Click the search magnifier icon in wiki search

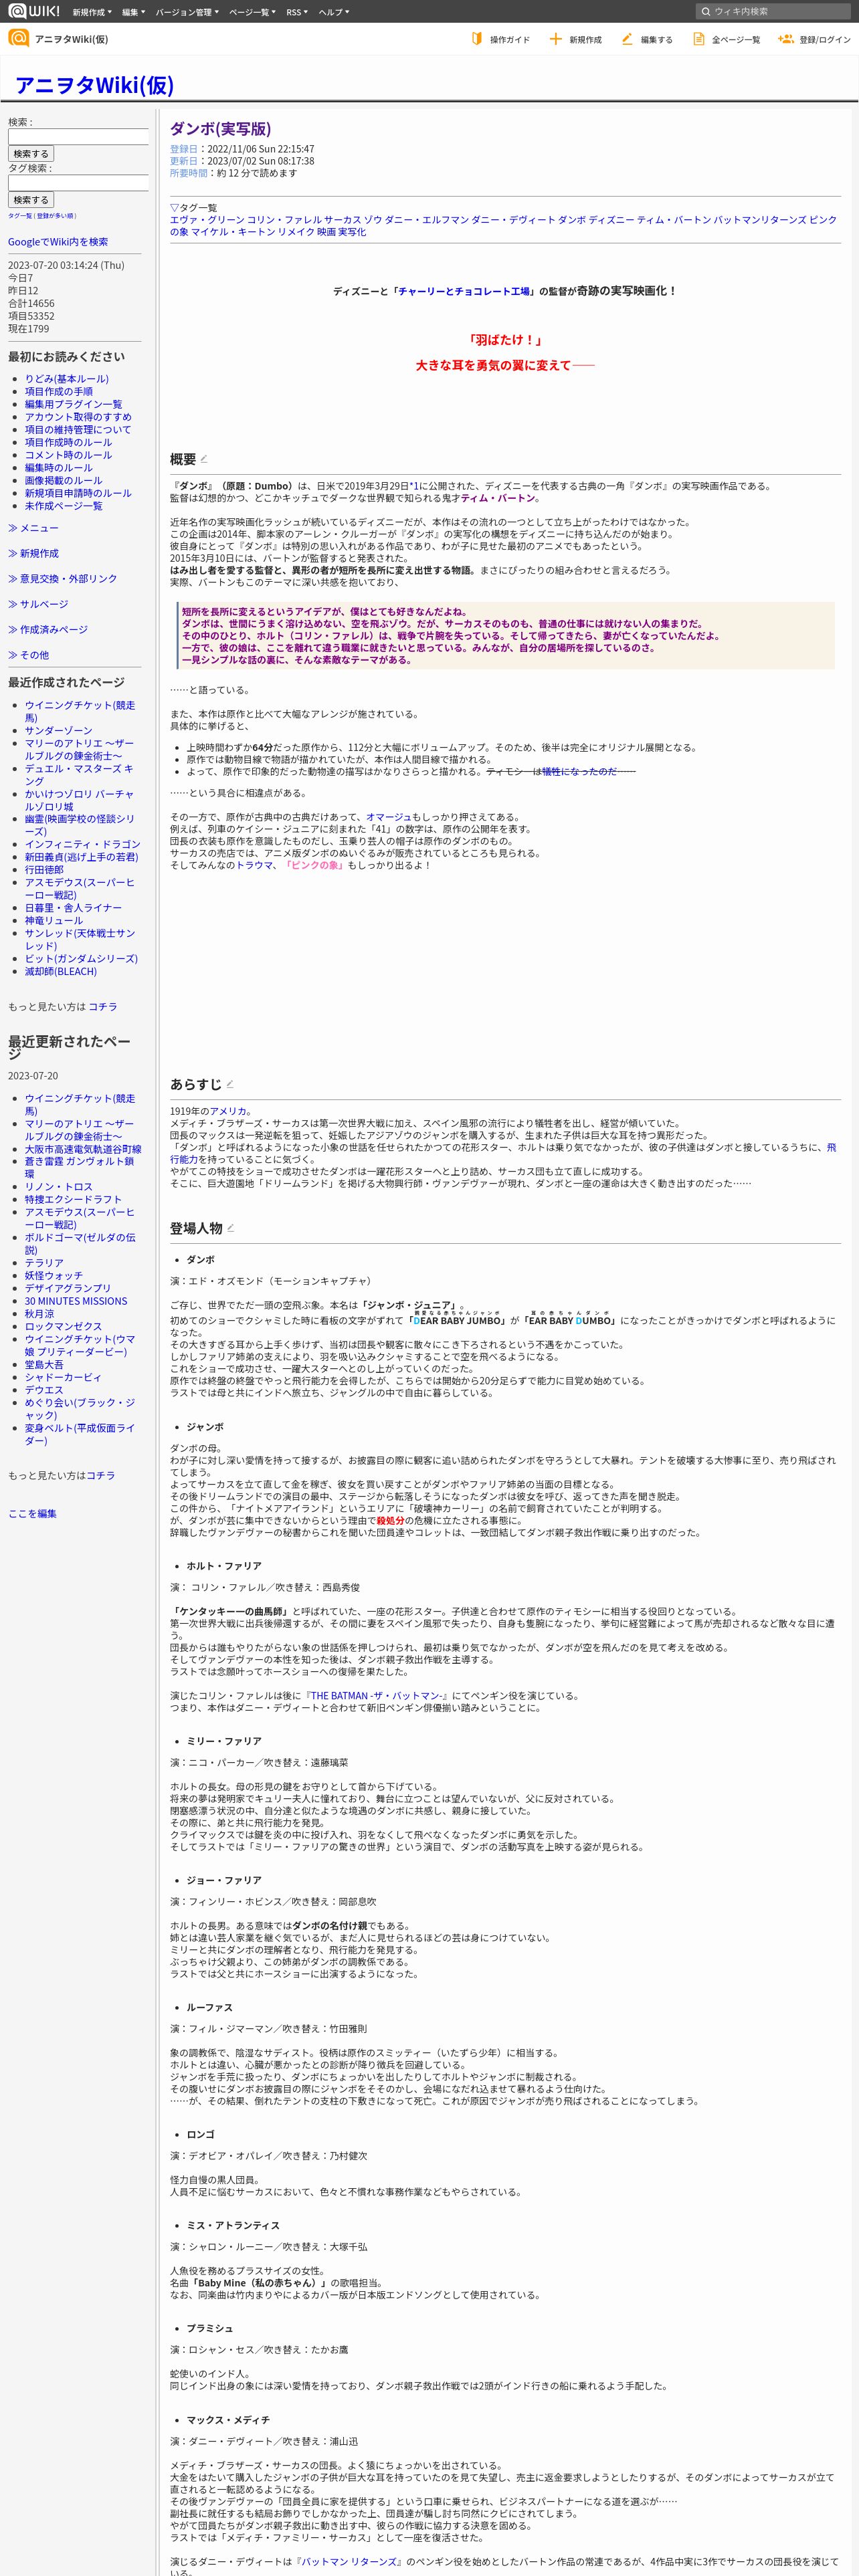coord(706,12)
